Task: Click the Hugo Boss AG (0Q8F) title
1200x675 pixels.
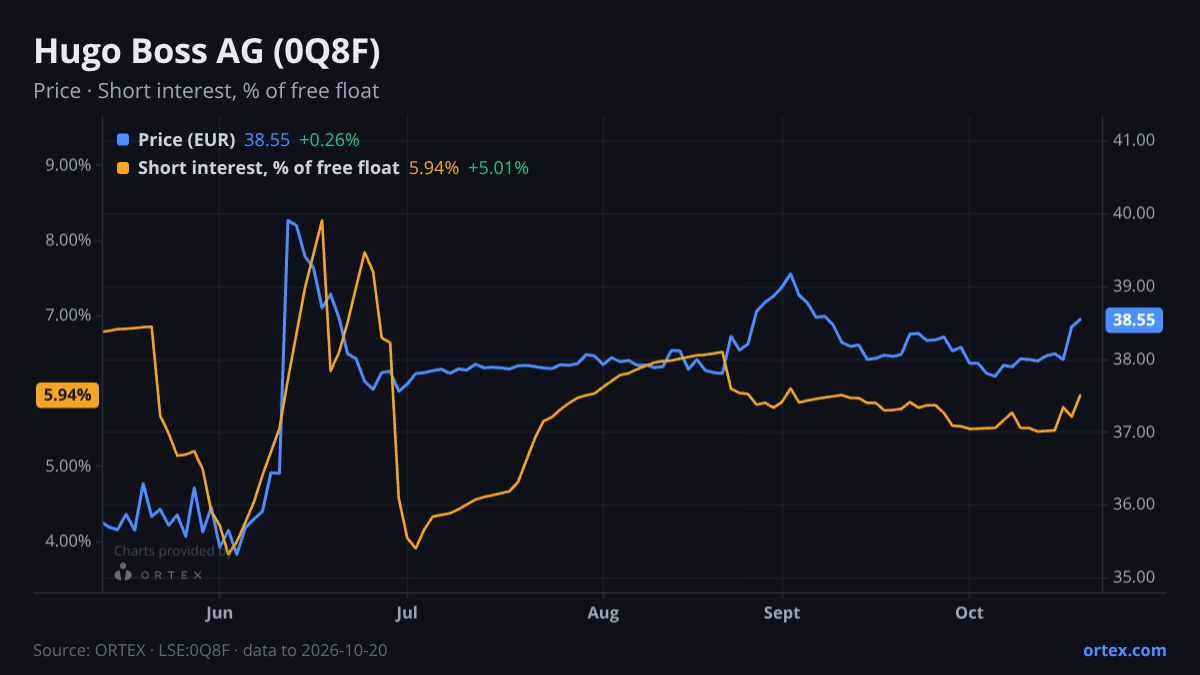Action: pos(207,52)
